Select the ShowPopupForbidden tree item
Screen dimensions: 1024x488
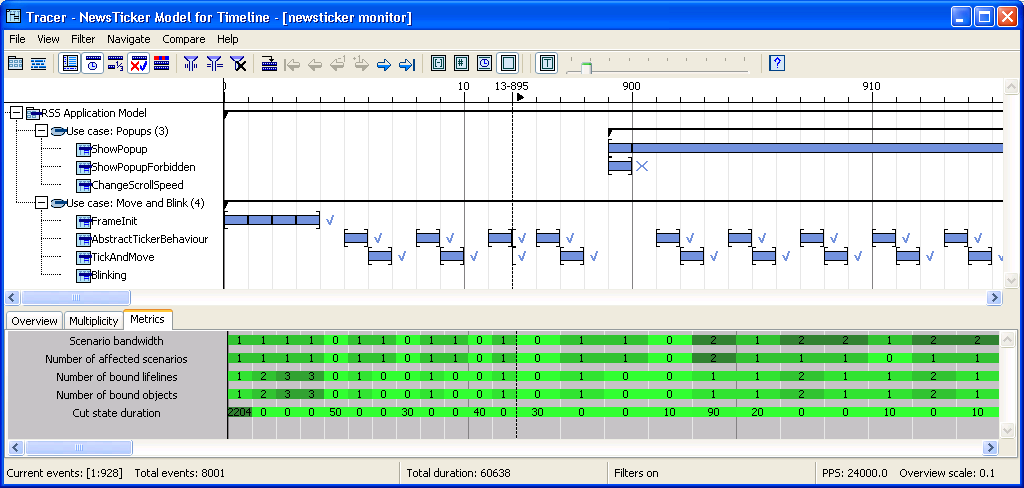click(143, 167)
